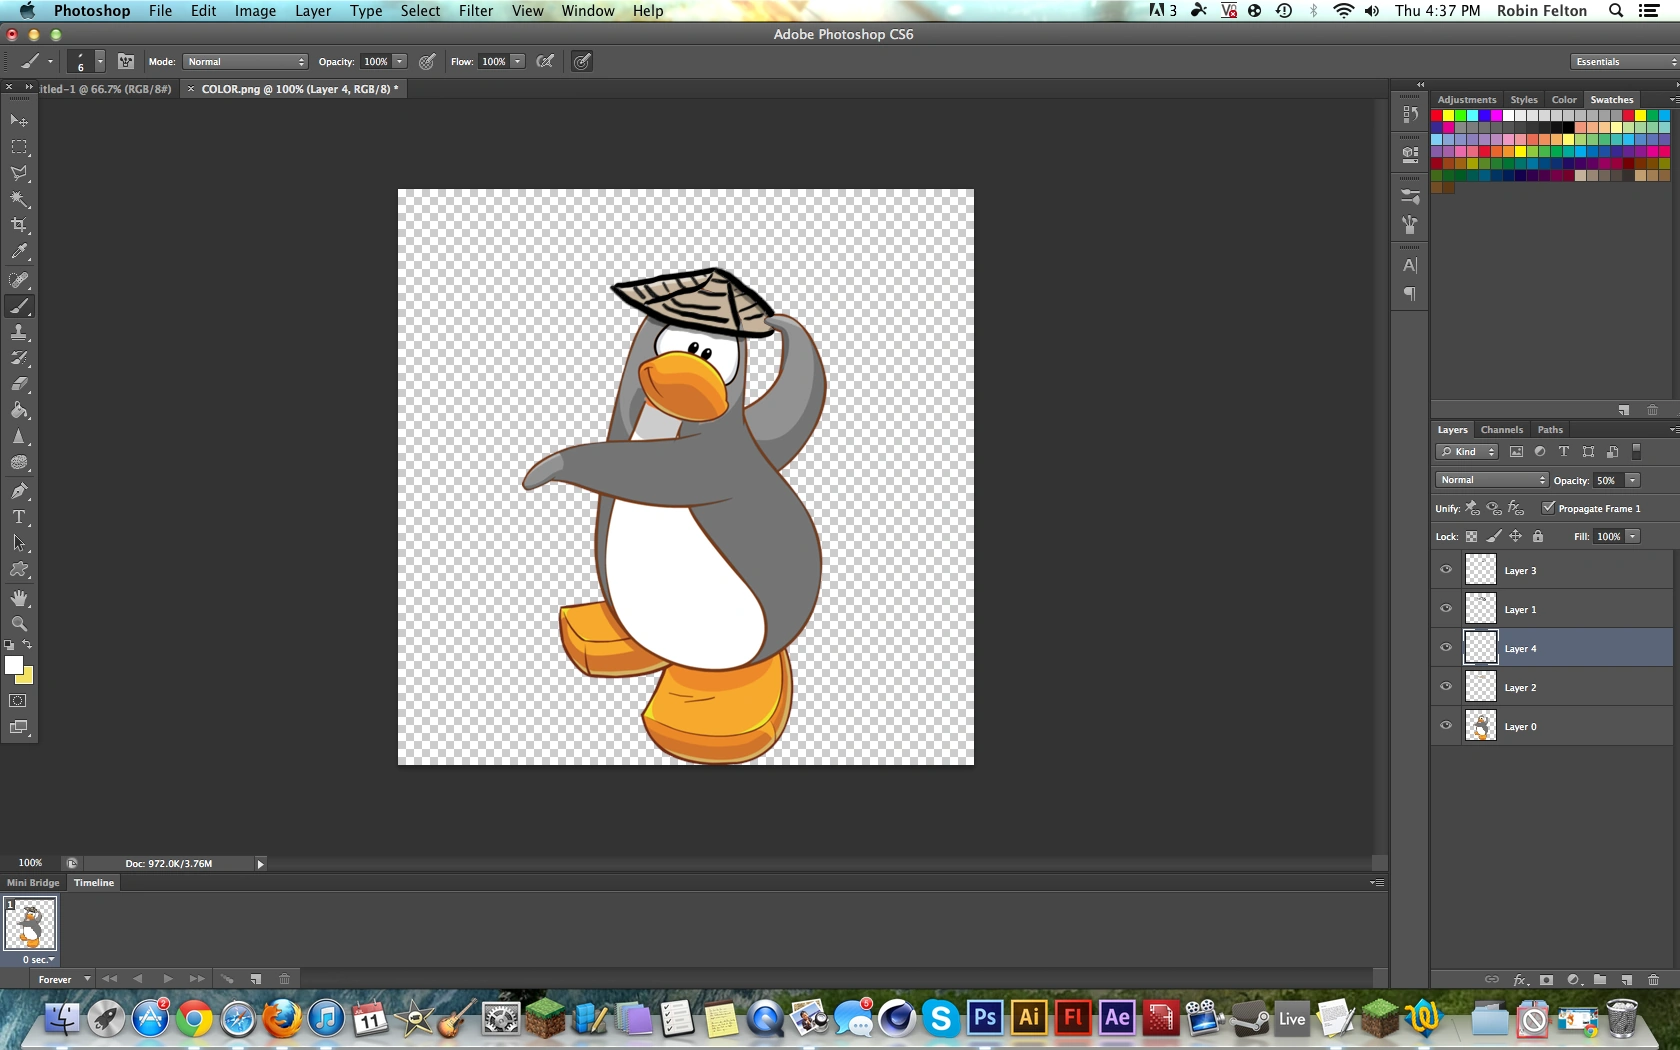
Task: Select the Clone Stamp tool
Action: click(x=19, y=332)
